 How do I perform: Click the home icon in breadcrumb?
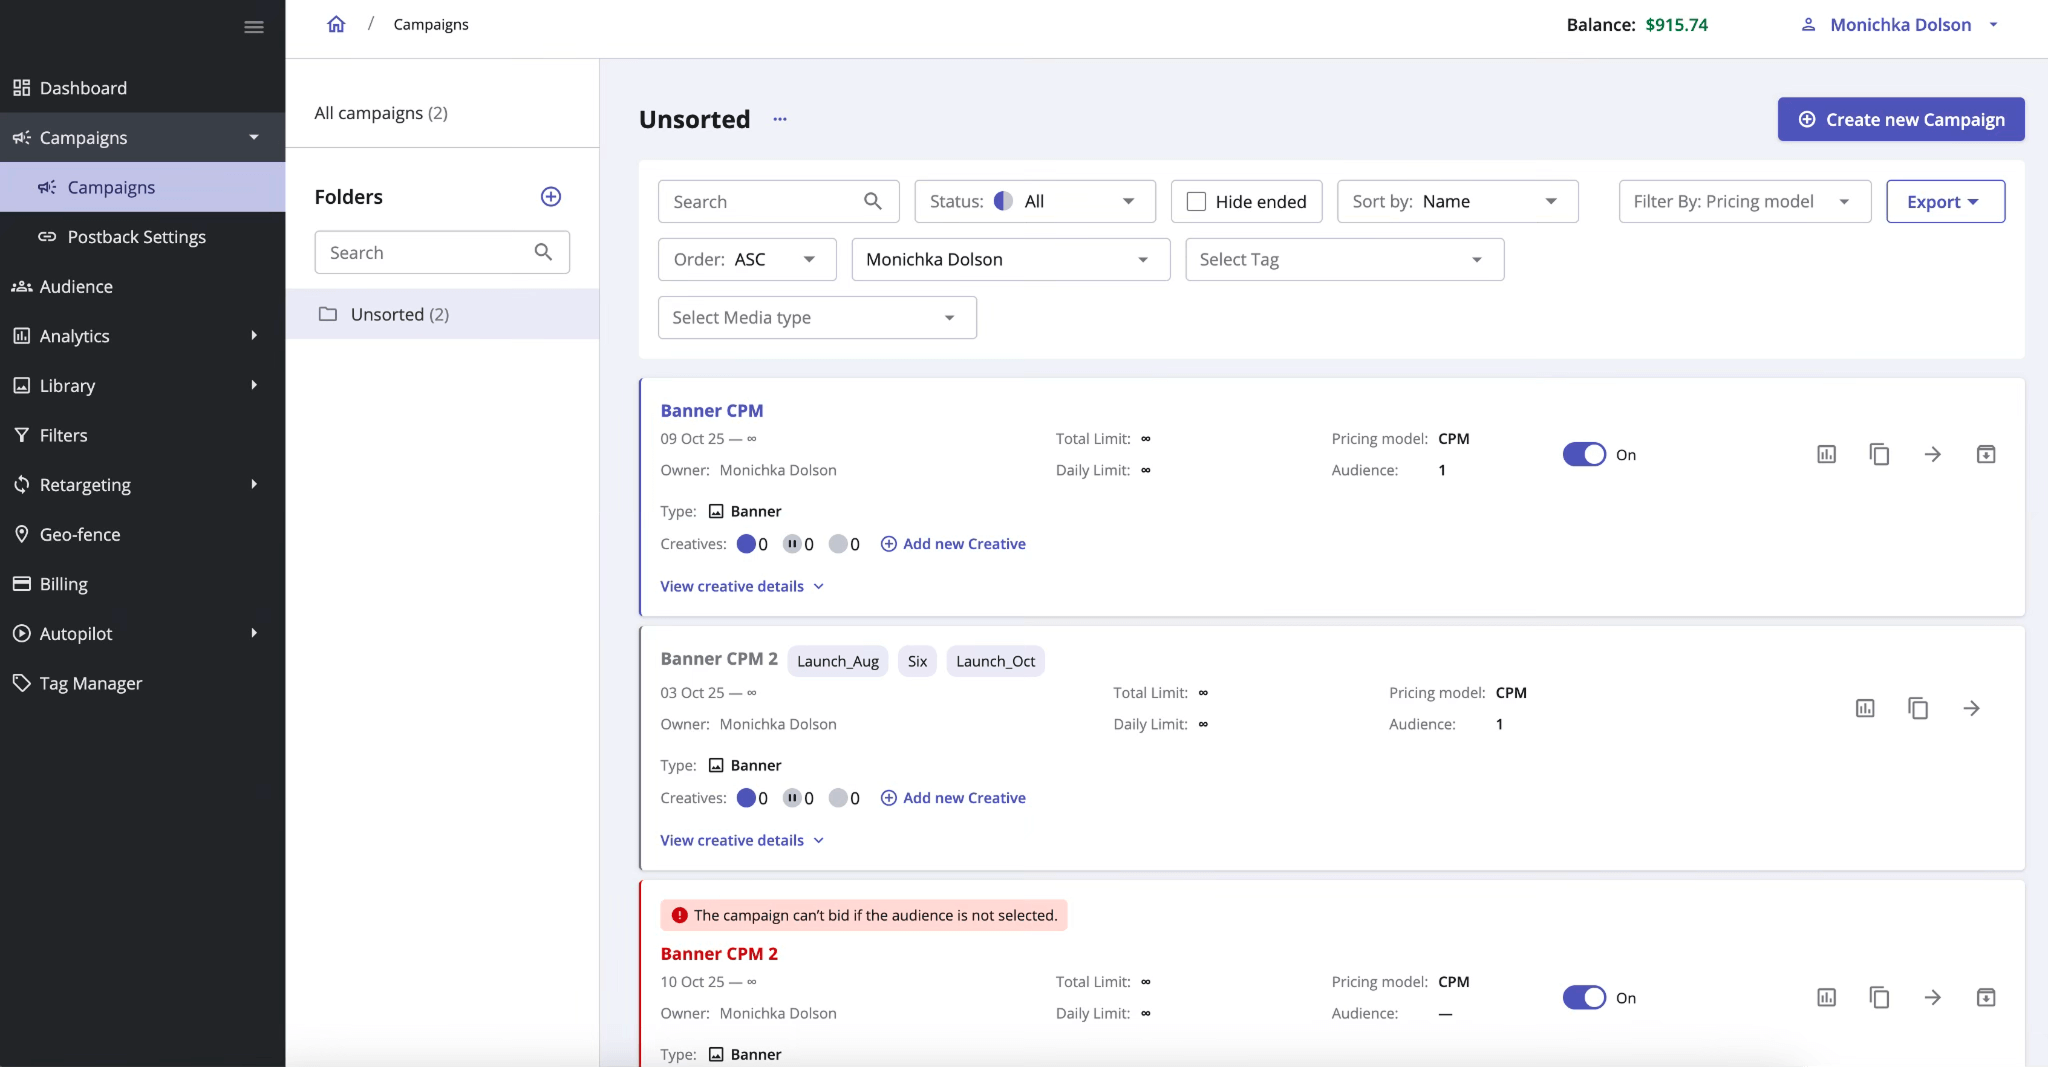coord(336,24)
